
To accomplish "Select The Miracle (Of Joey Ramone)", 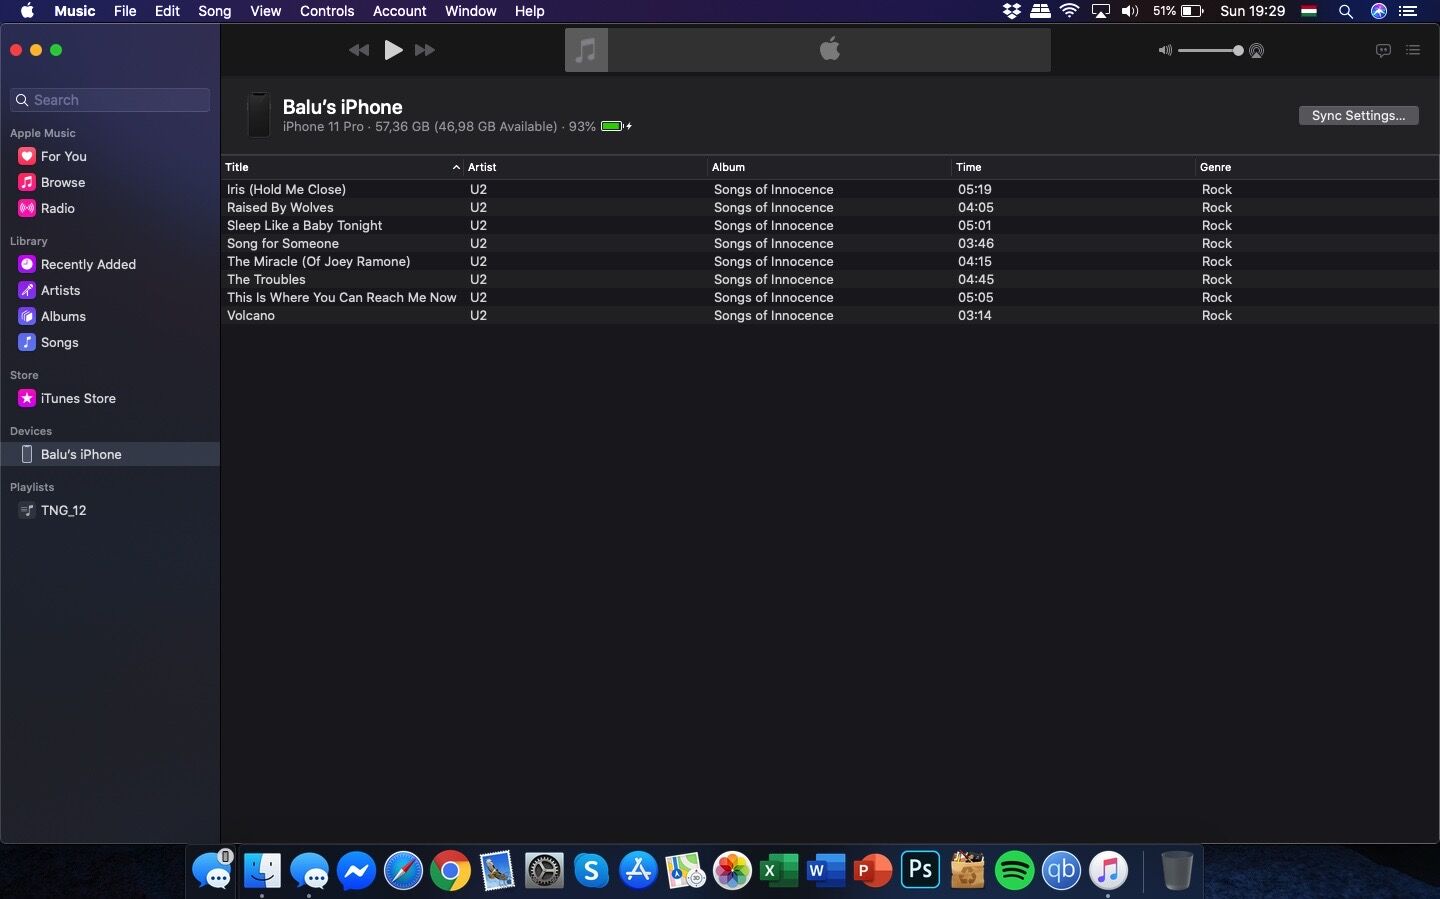I will click(x=829, y=261).
